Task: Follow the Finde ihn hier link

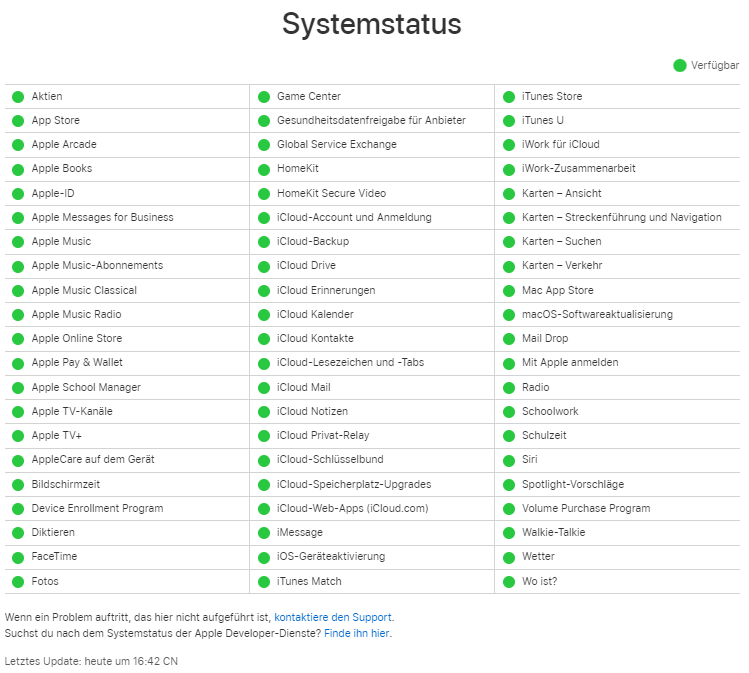Action: pyautogui.click(x=357, y=633)
